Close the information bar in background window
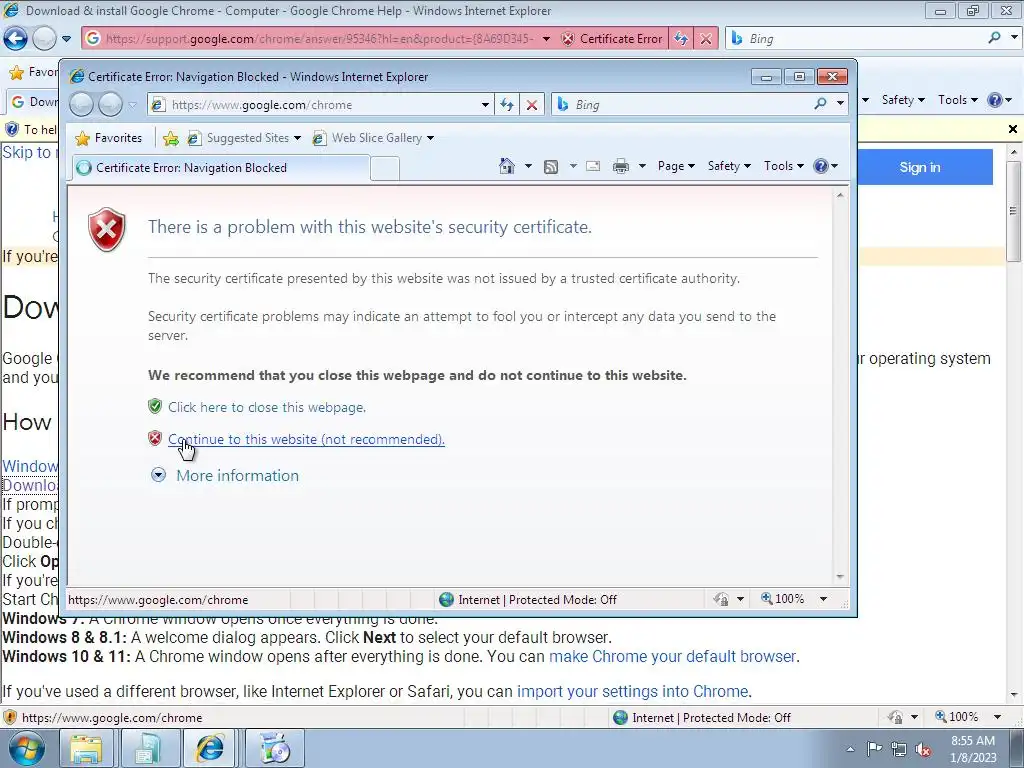Viewport: 1024px width, 768px height. [1013, 129]
